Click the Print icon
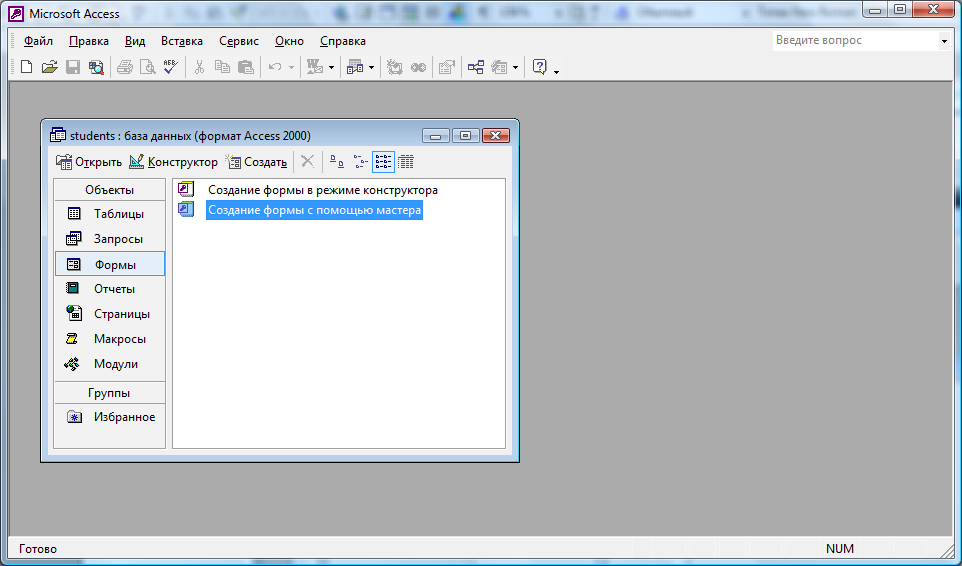The height and width of the screenshot is (566, 962). pyautogui.click(x=125, y=67)
